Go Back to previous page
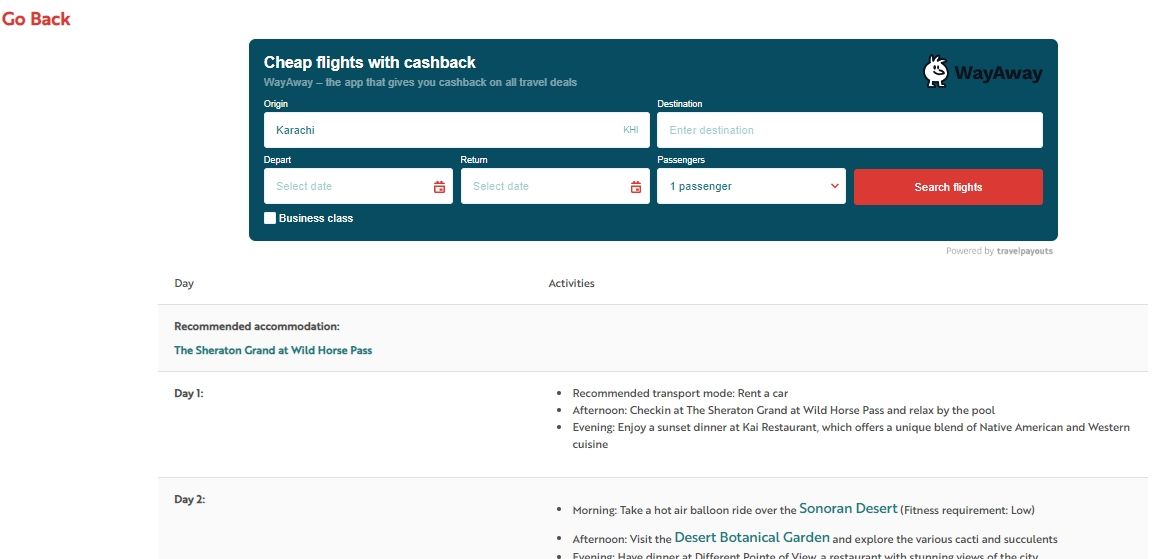The image size is (1162, 559). click(36, 19)
